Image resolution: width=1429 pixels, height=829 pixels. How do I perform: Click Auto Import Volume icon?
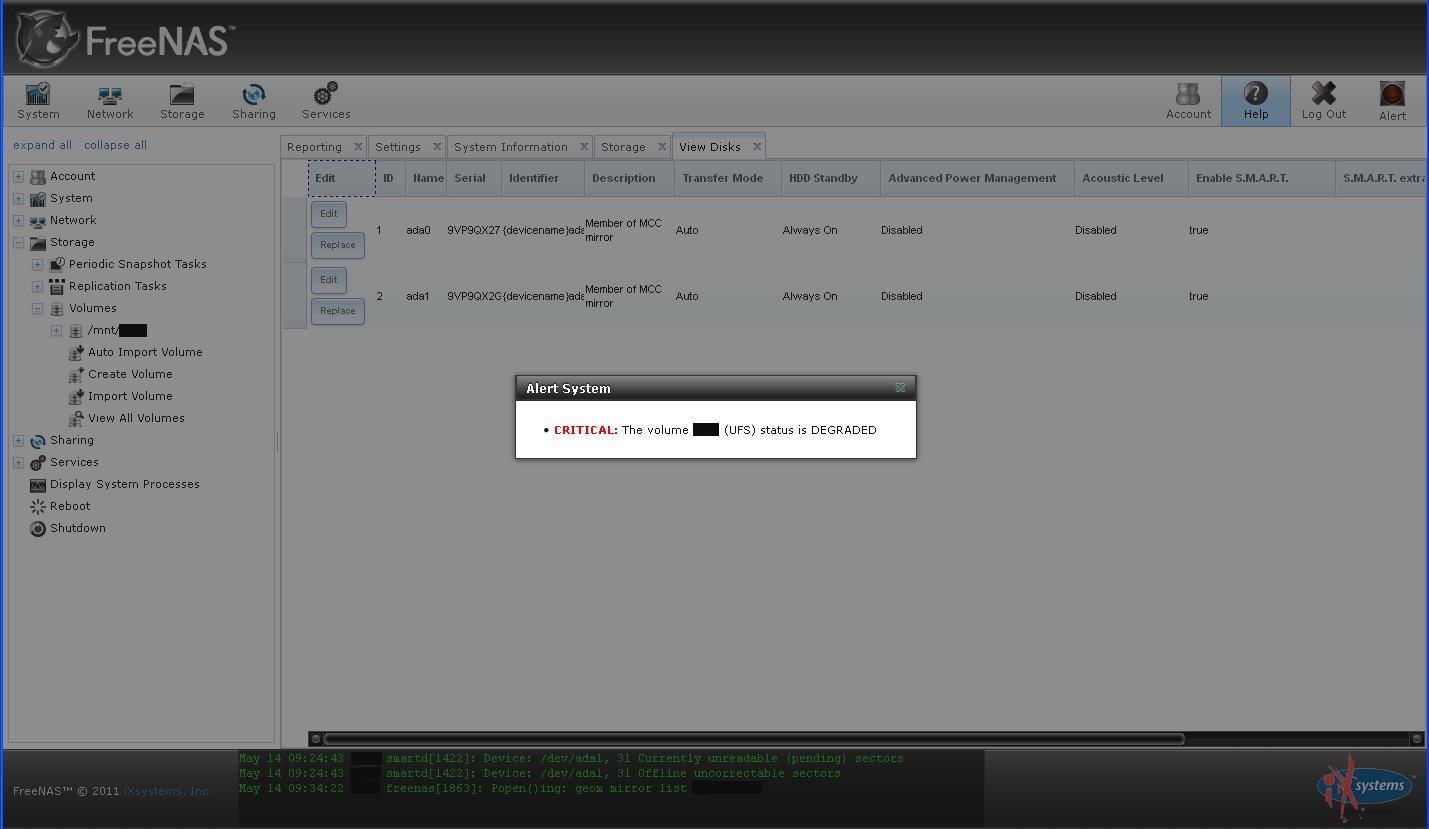coord(76,353)
